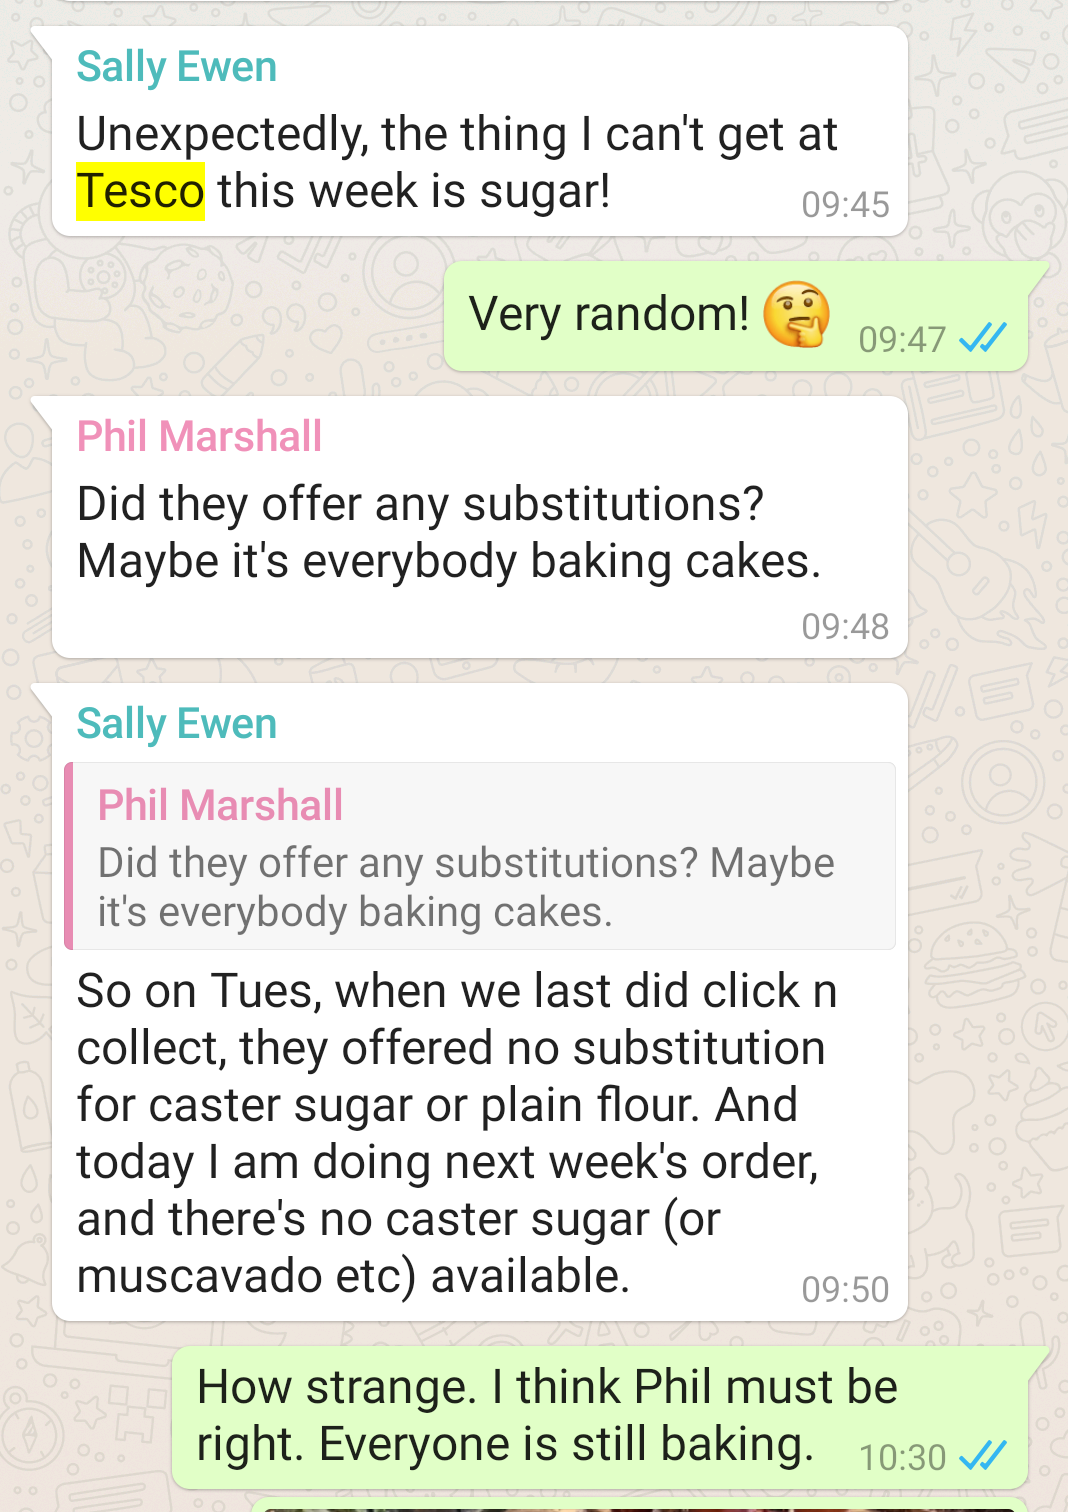Open Sally Ewen's profile from the Tesco message
Screen dimensions: 1068x1512
pos(177,67)
